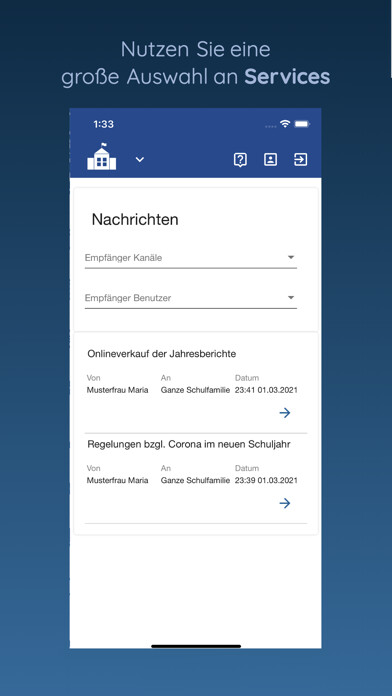Open Onlineverkauf der Jahresberichte message arrow

coord(285,413)
